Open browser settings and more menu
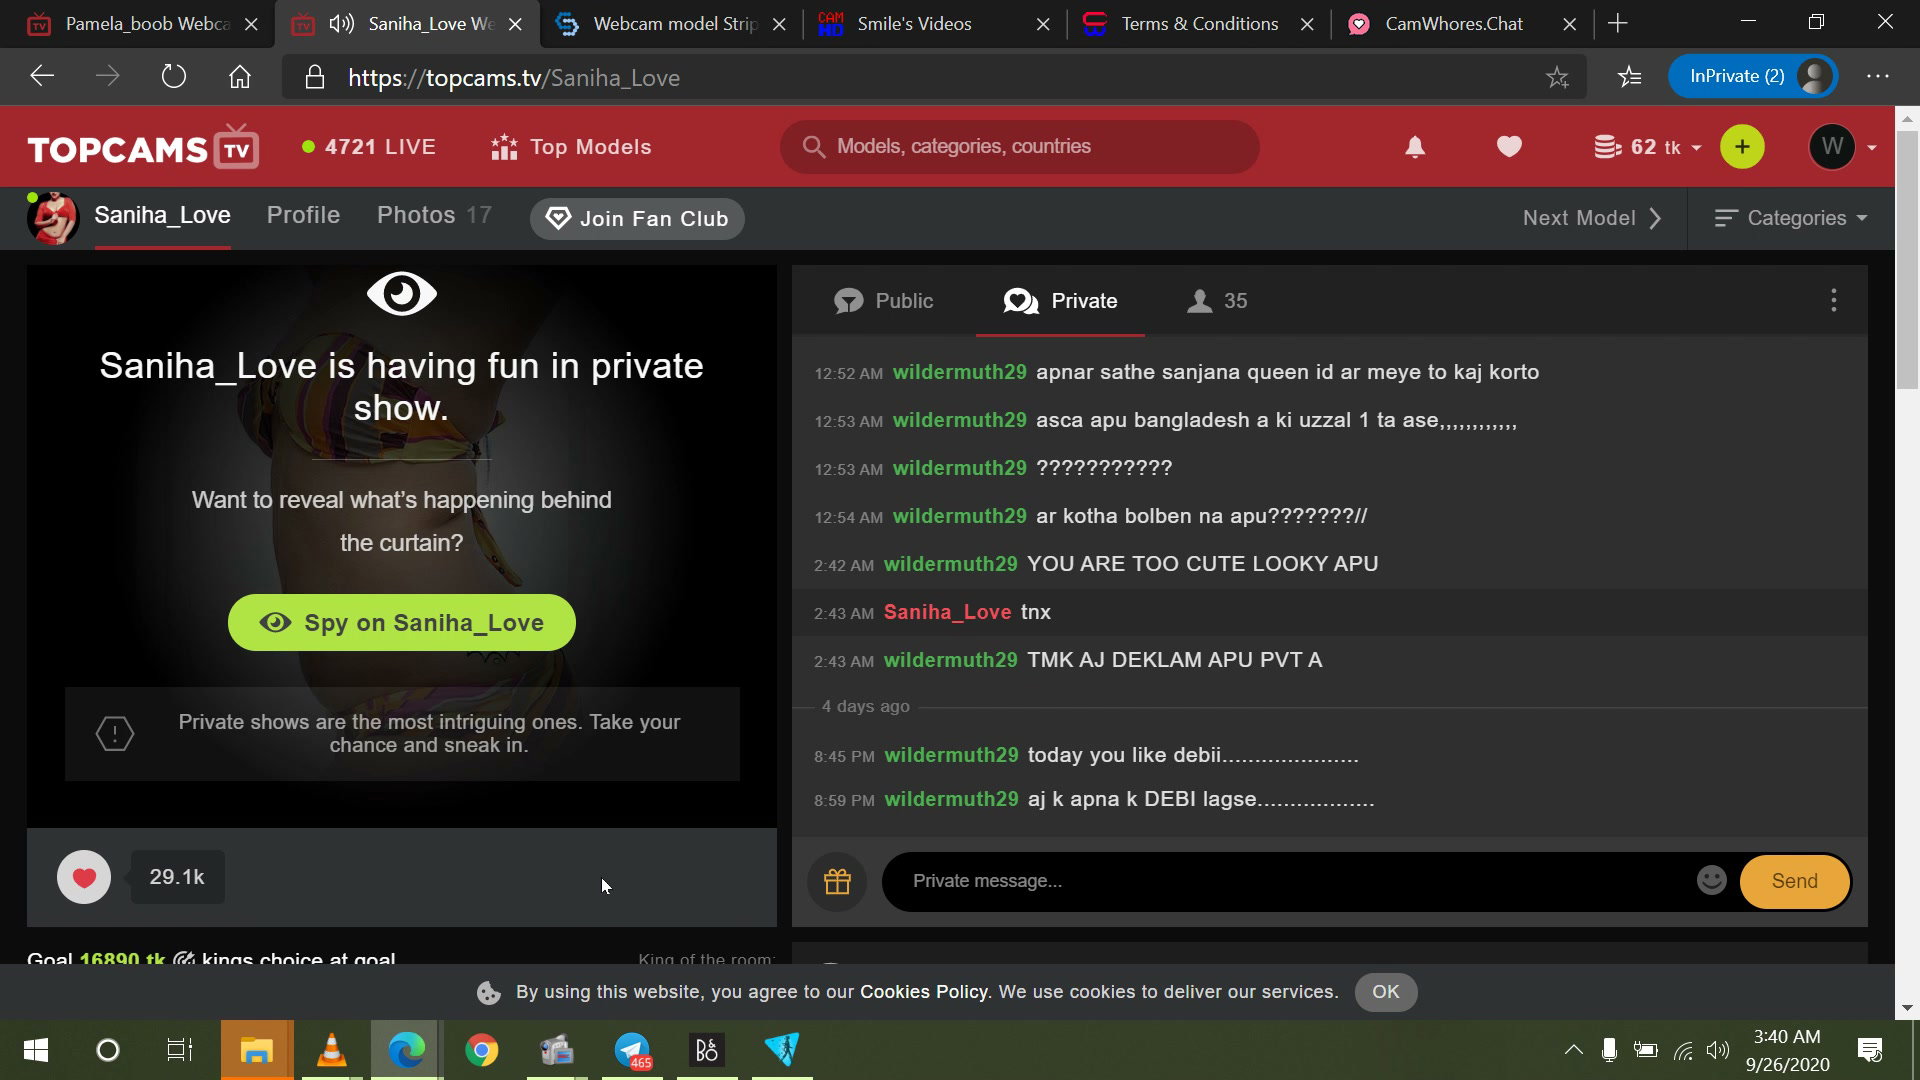The width and height of the screenshot is (1920, 1080). point(1877,77)
